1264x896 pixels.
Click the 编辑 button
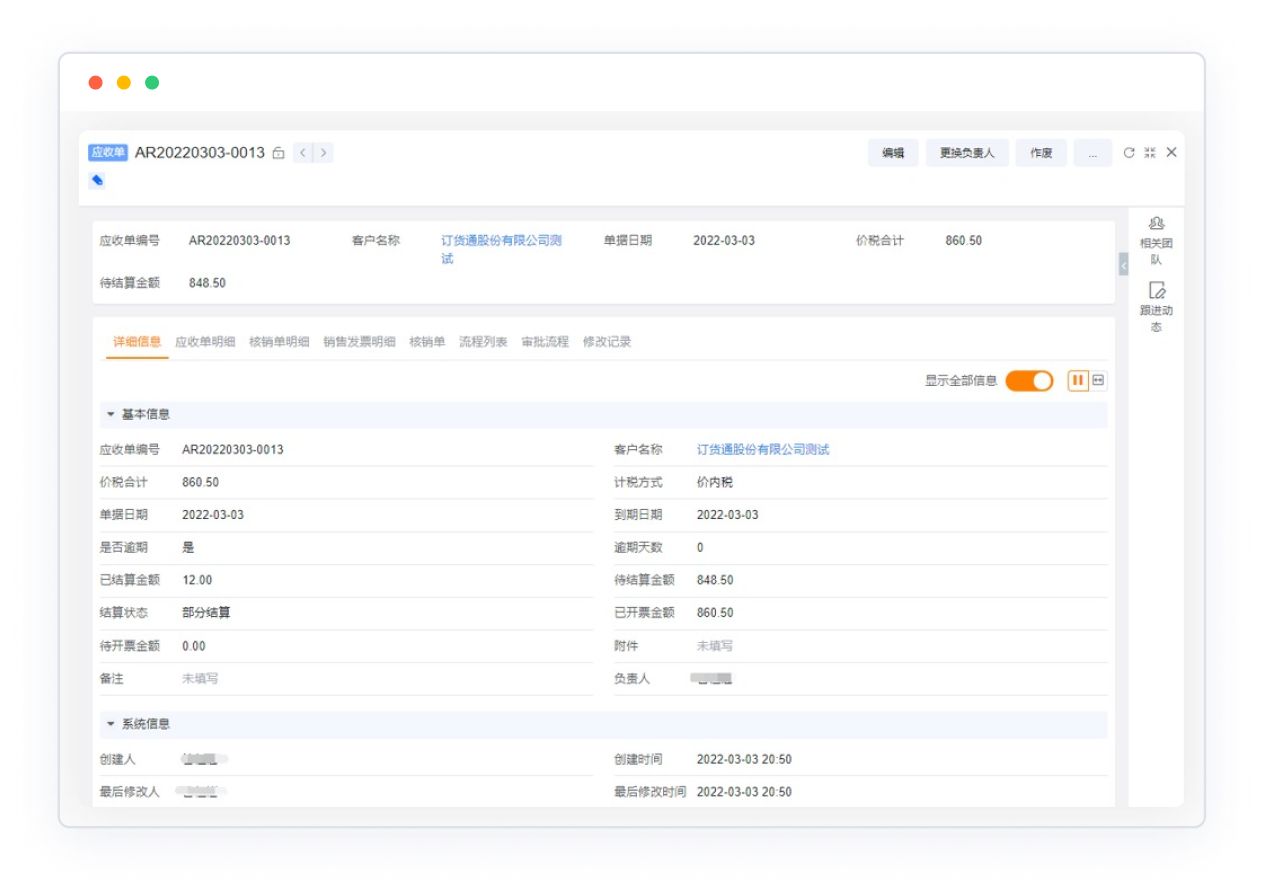(x=893, y=153)
